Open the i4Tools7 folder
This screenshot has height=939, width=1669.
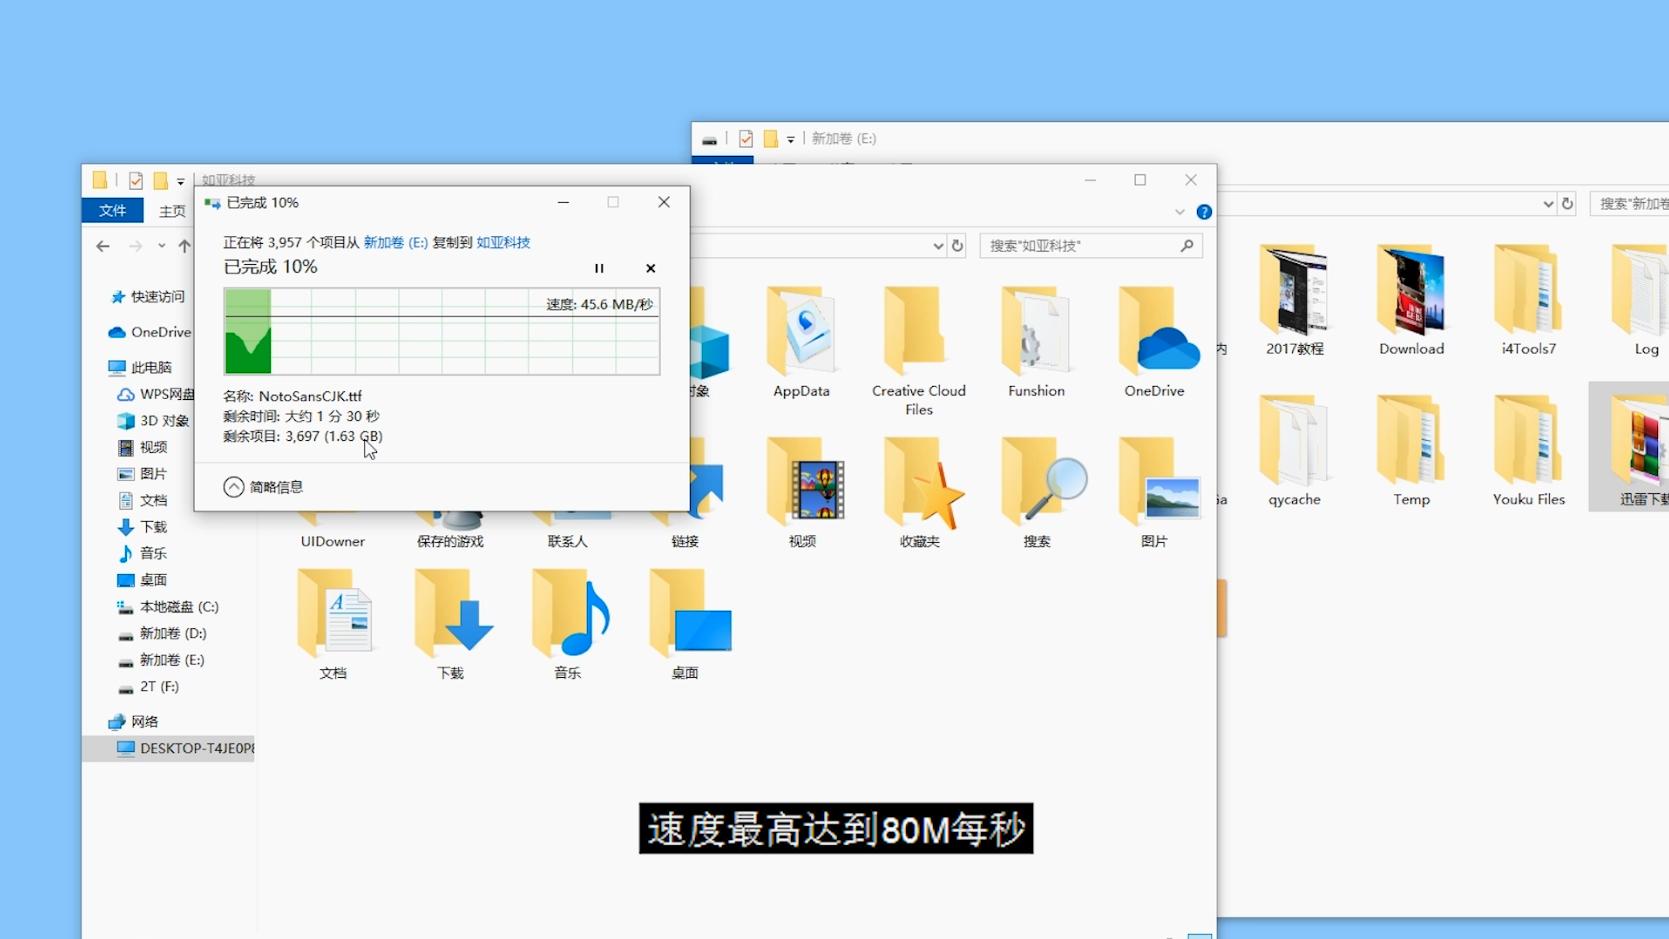(1527, 300)
